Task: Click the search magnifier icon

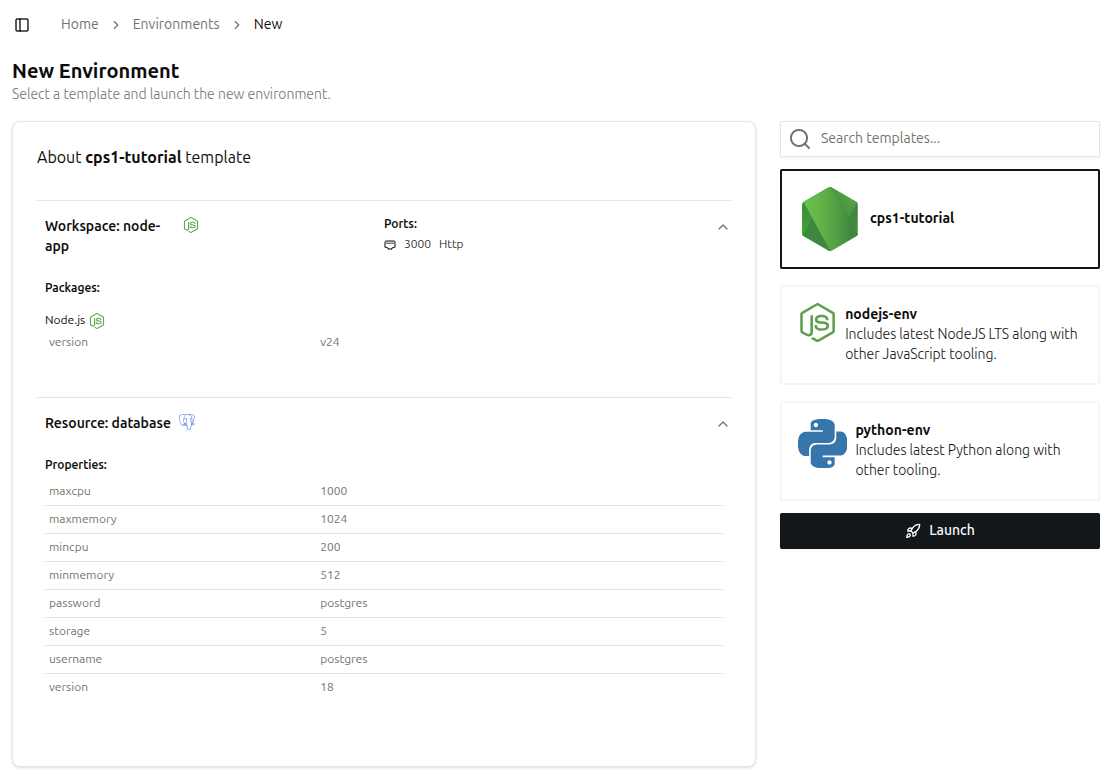Action: 800,139
